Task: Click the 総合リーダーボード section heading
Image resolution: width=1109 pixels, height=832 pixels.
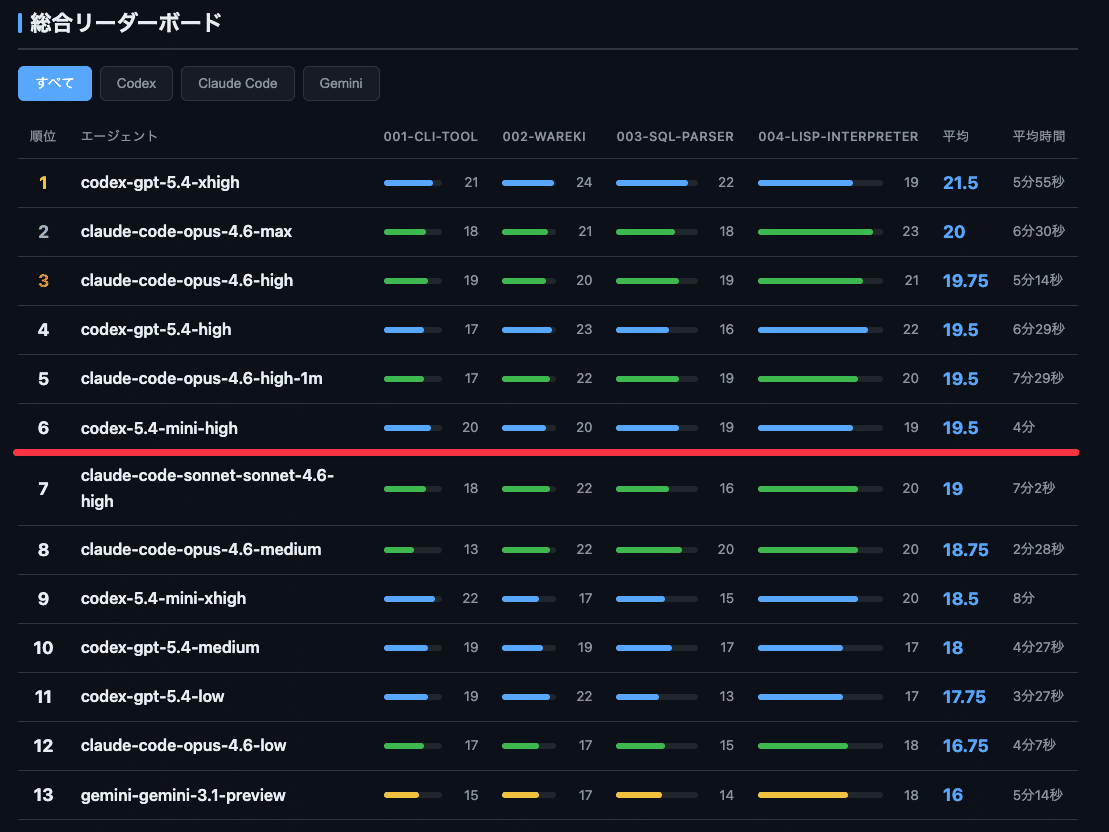Action: coord(126,23)
